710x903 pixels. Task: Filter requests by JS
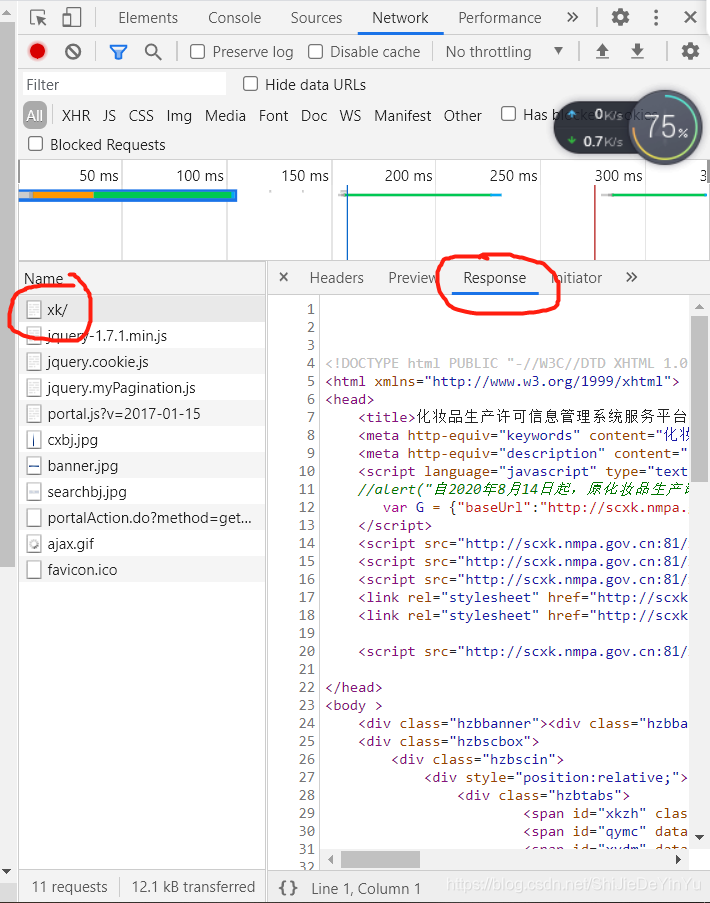click(109, 115)
